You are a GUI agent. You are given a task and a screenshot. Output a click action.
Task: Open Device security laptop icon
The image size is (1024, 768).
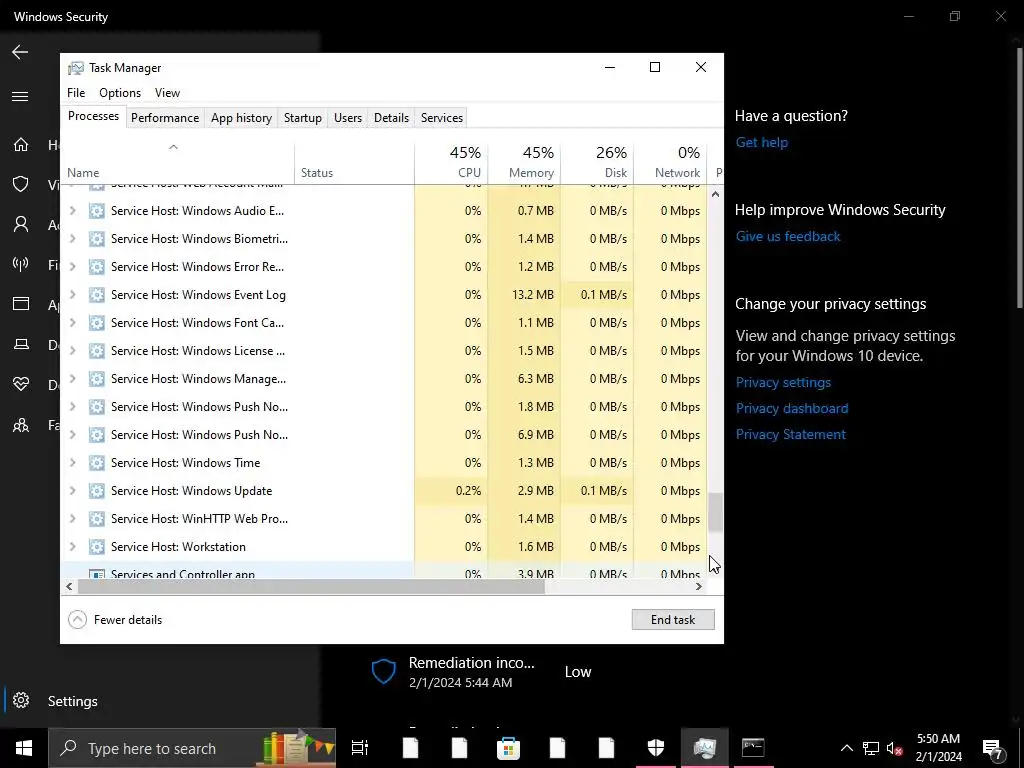[21, 344]
